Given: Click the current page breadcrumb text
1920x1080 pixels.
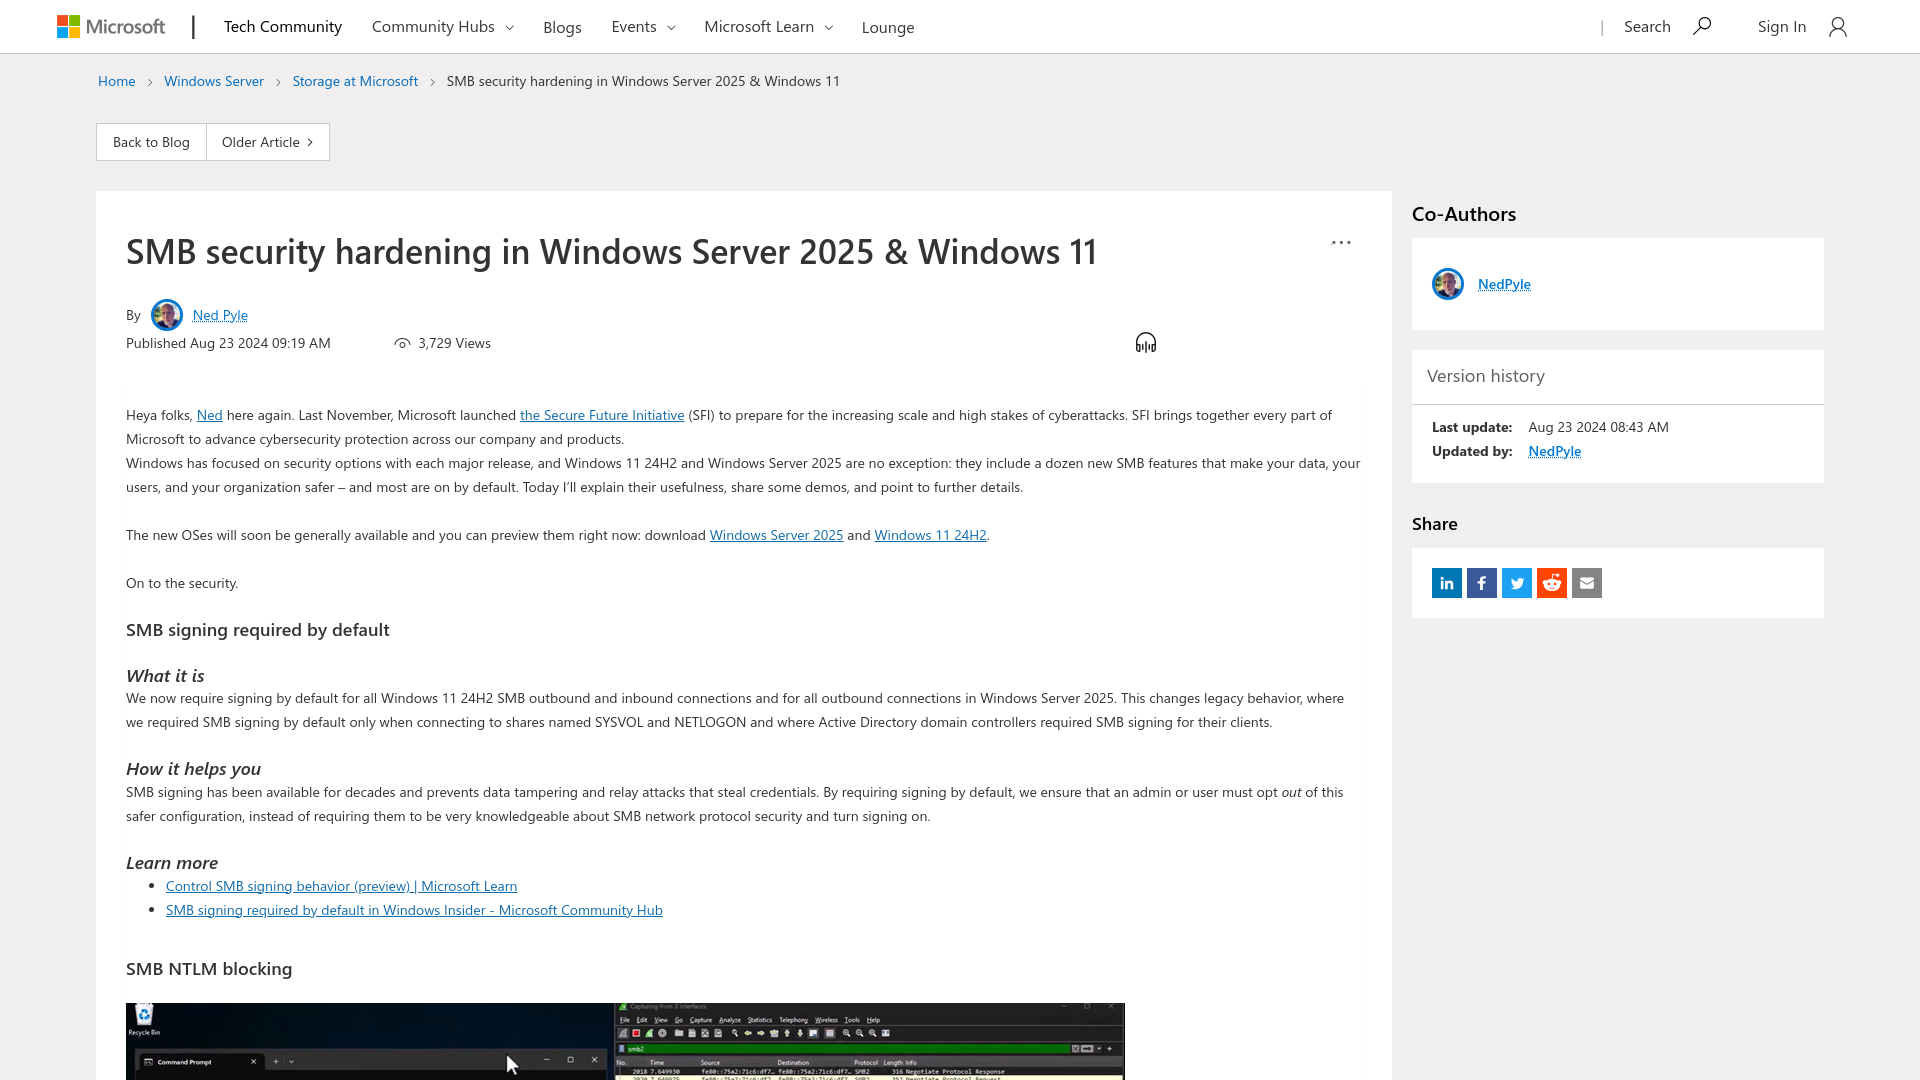Looking at the screenshot, I should pyautogui.click(x=643, y=81).
